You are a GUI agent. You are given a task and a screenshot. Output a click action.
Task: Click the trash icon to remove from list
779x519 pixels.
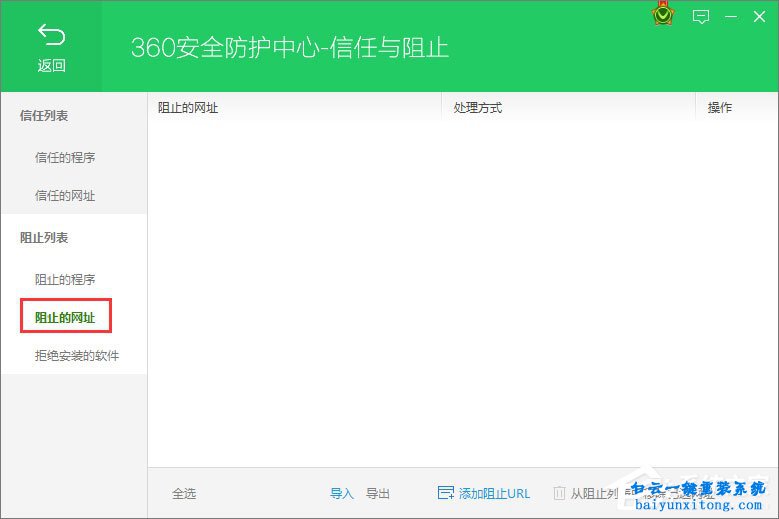click(559, 493)
